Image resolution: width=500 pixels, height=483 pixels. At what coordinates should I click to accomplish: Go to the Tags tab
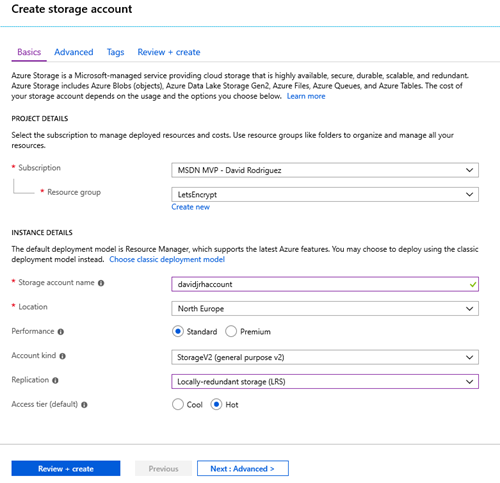(115, 52)
